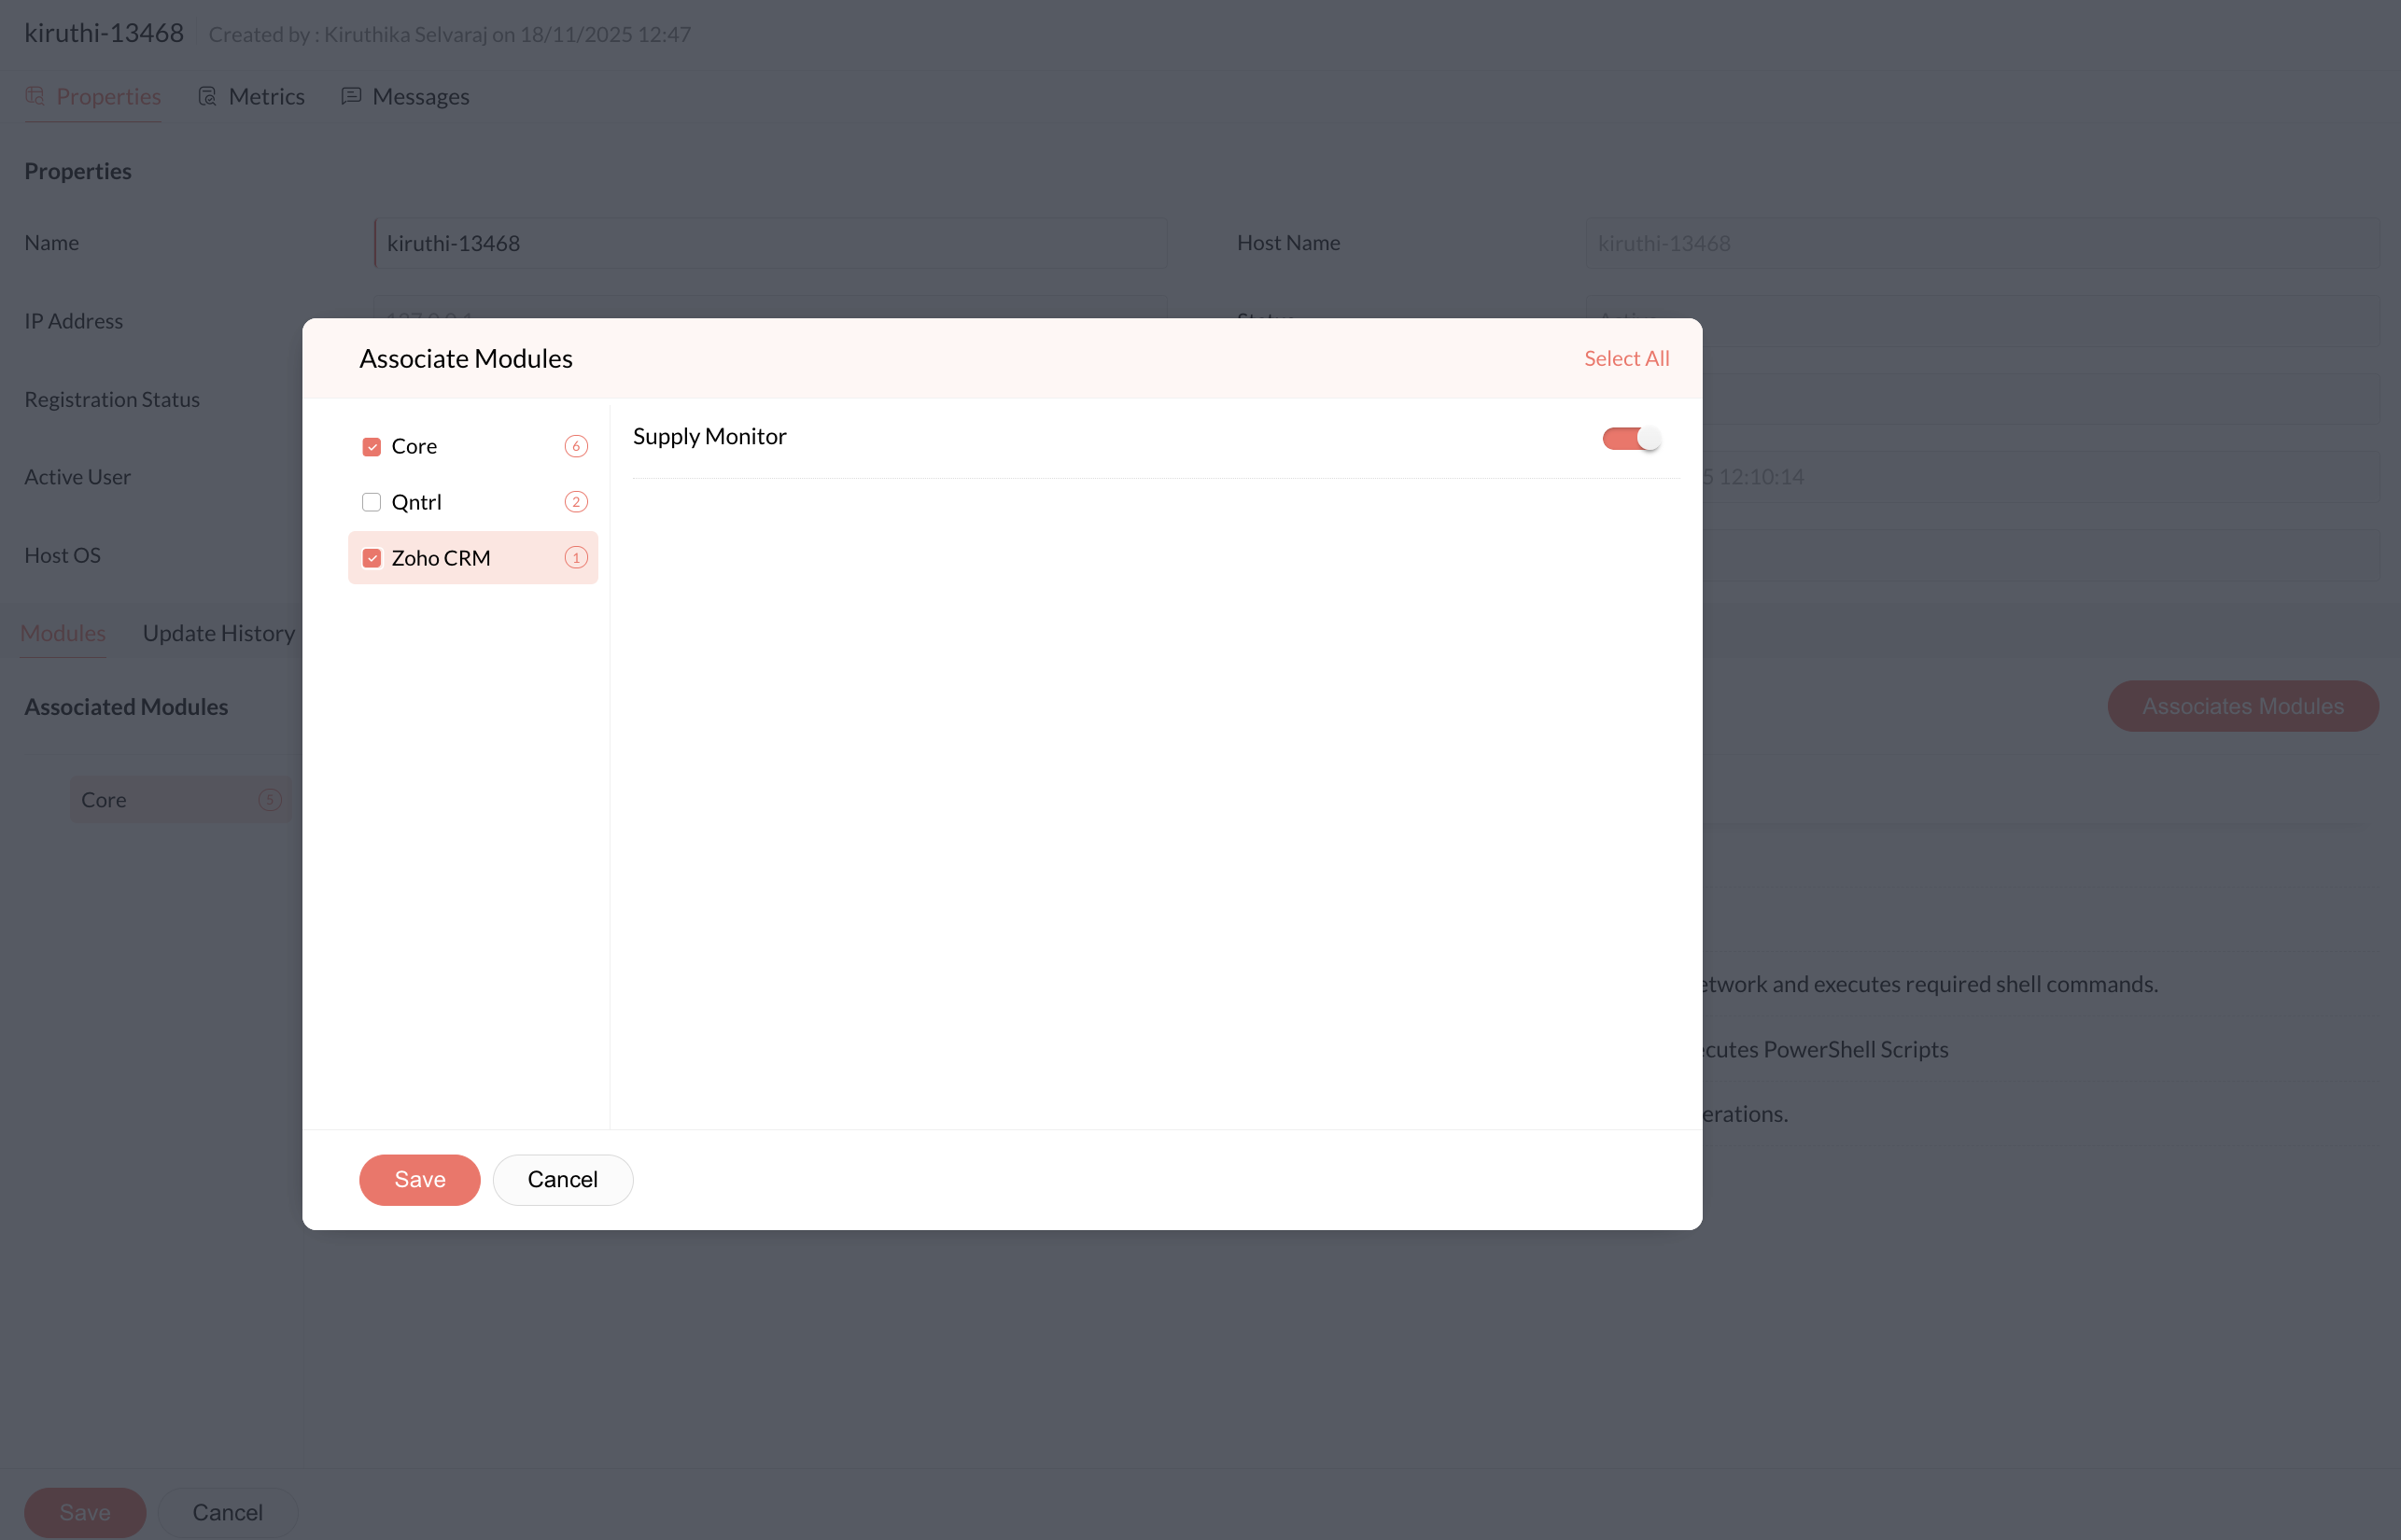Cancel the Associate Modules dialog
The width and height of the screenshot is (2401, 1540).
click(562, 1180)
